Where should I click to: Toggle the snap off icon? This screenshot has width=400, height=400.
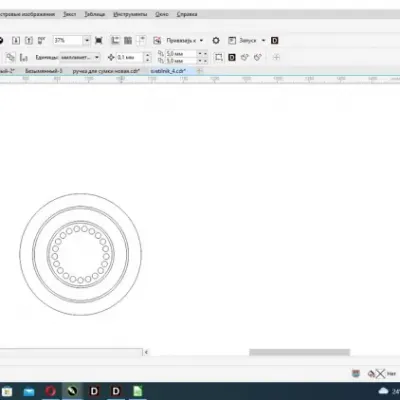(157, 40)
